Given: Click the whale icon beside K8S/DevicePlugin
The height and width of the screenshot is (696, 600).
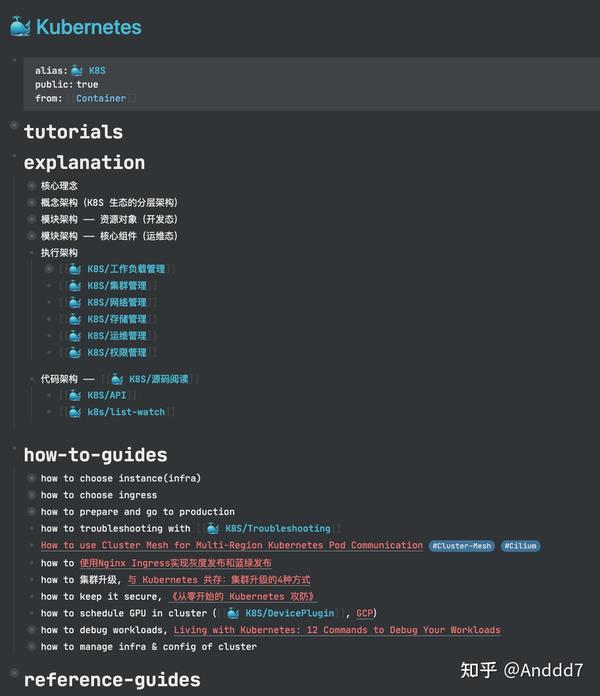Looking at the screenshot, I should pyautogui.click(x=233, y=613).
